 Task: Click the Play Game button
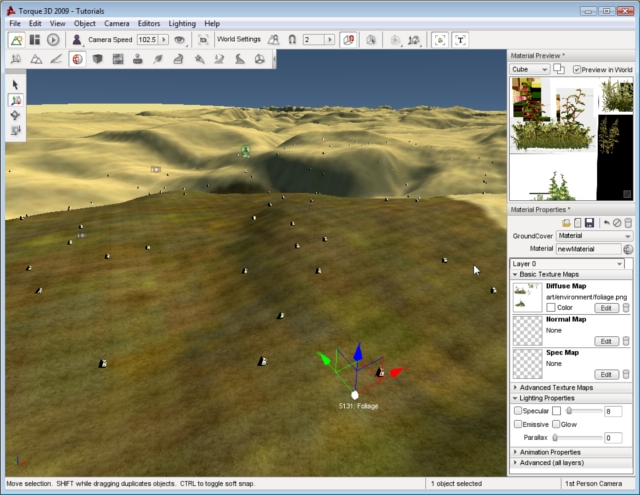click(53, 40)
